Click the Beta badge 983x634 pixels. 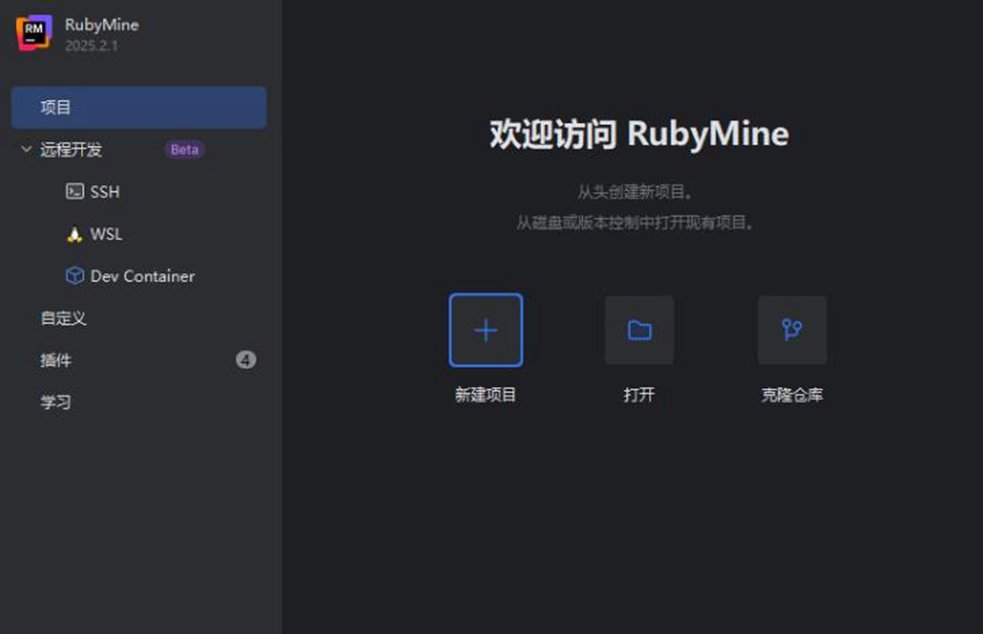coord(184,150)
